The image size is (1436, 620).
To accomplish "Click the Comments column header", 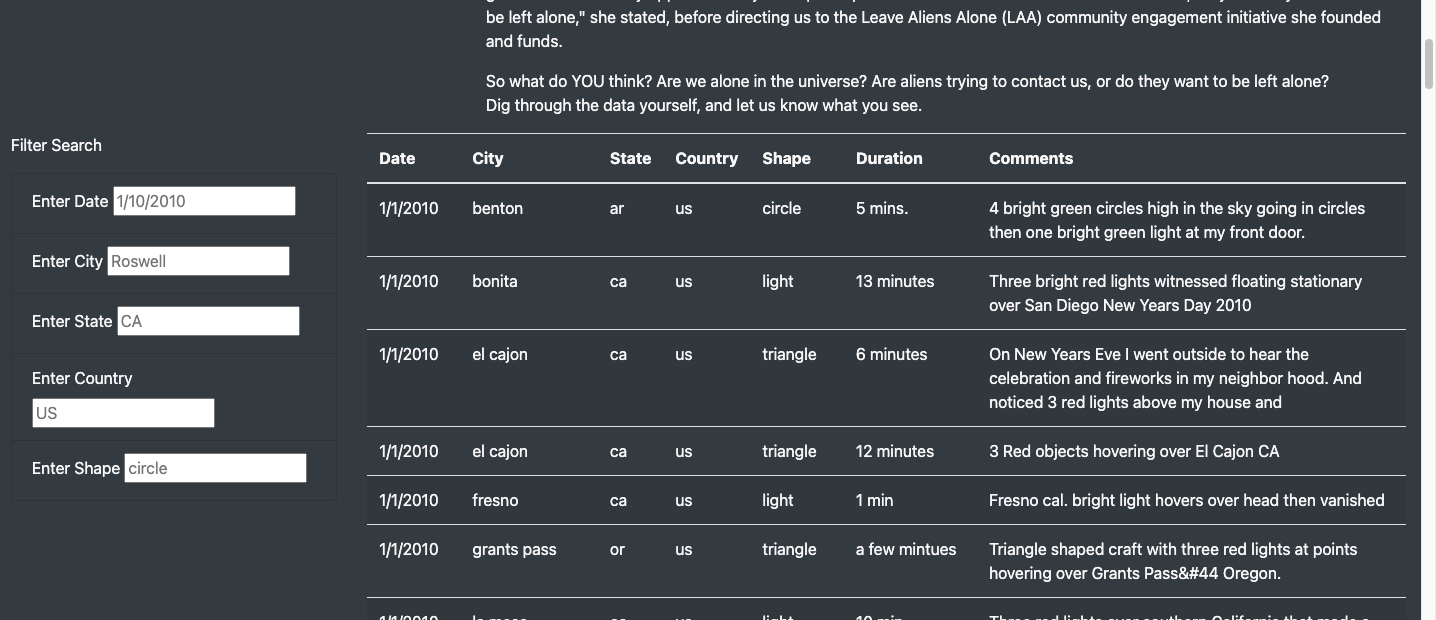I will (1031, 158).
